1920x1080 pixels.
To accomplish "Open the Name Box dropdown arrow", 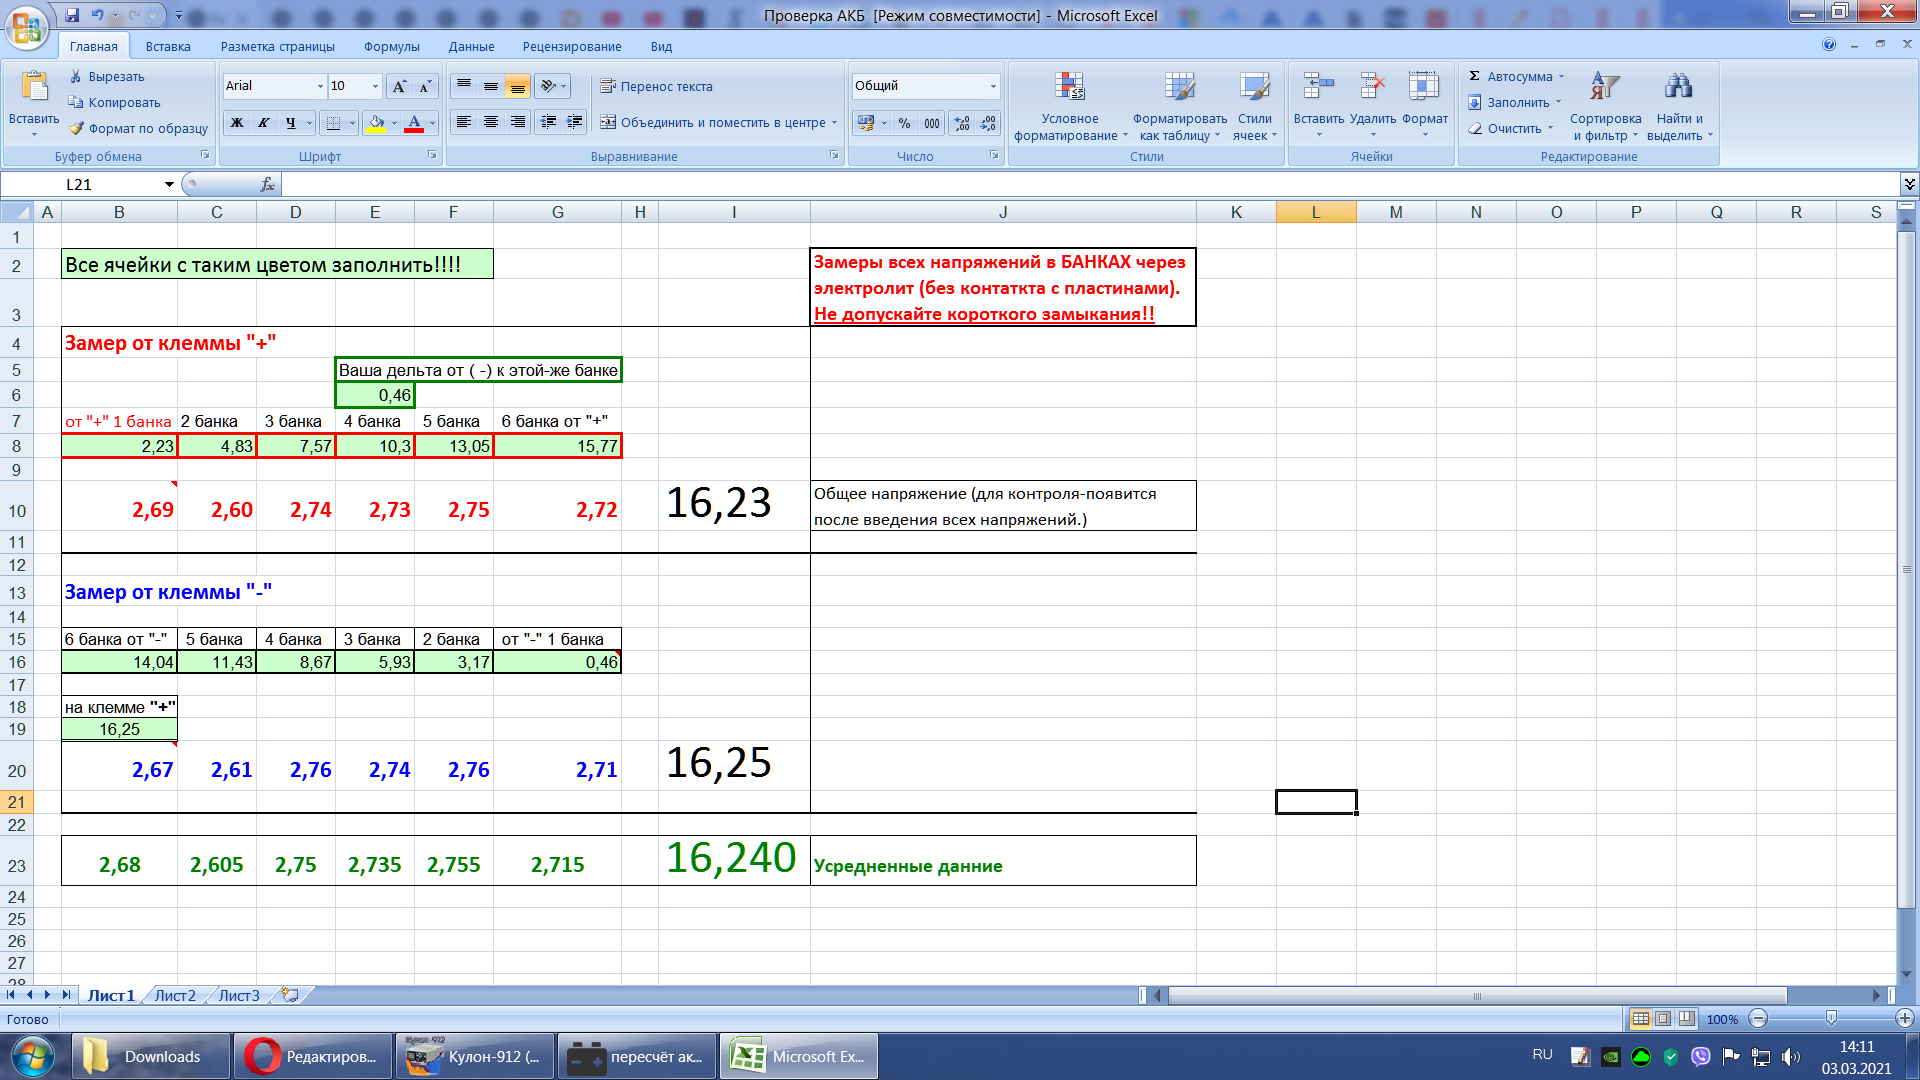I will tap(169, 184).
